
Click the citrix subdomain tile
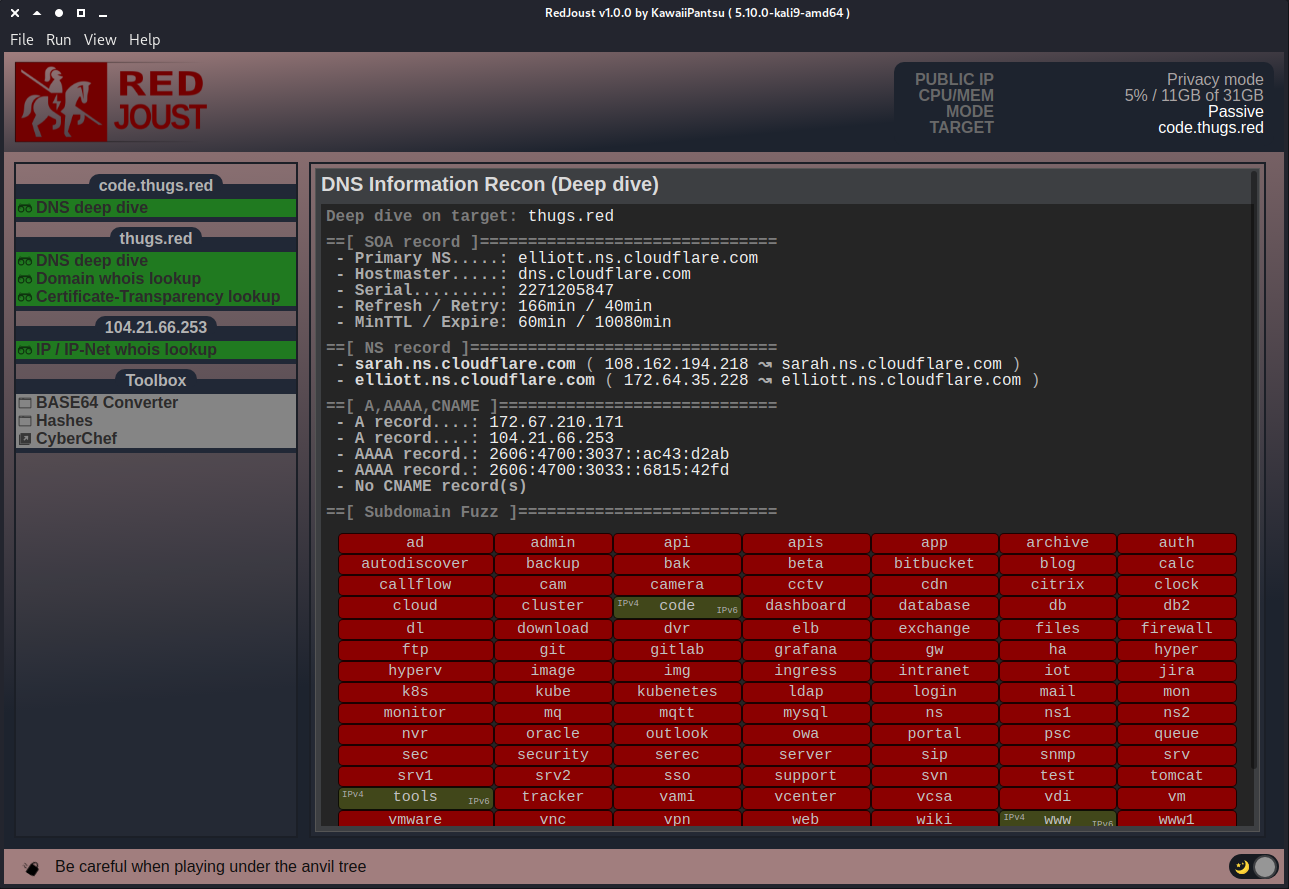[1057, 585]
